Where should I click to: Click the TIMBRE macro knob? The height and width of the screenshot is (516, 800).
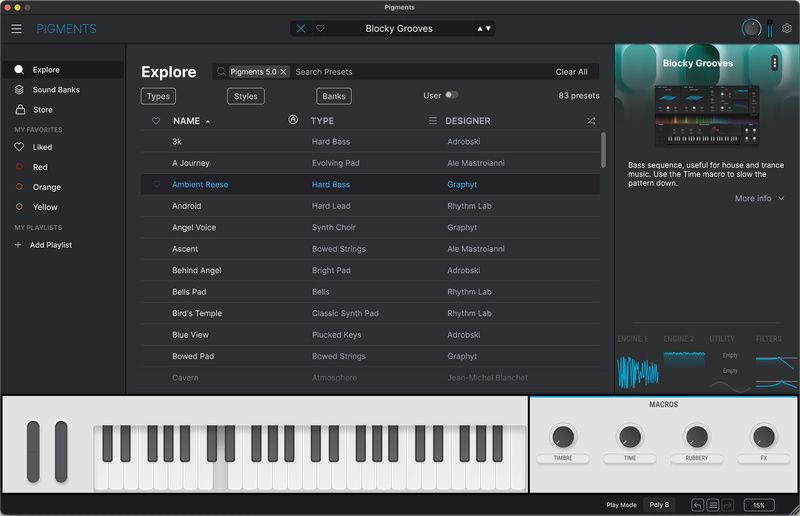coord(563,437)
